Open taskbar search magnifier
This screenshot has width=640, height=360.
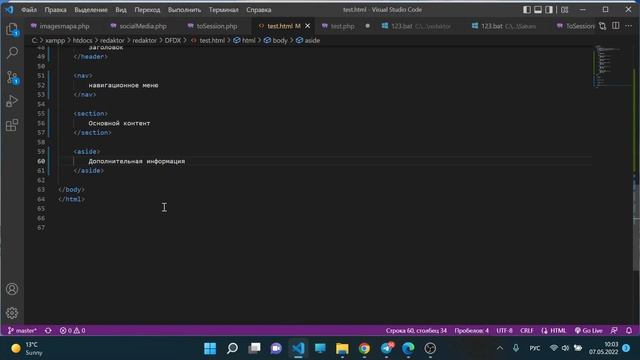[x=232, y=348]
